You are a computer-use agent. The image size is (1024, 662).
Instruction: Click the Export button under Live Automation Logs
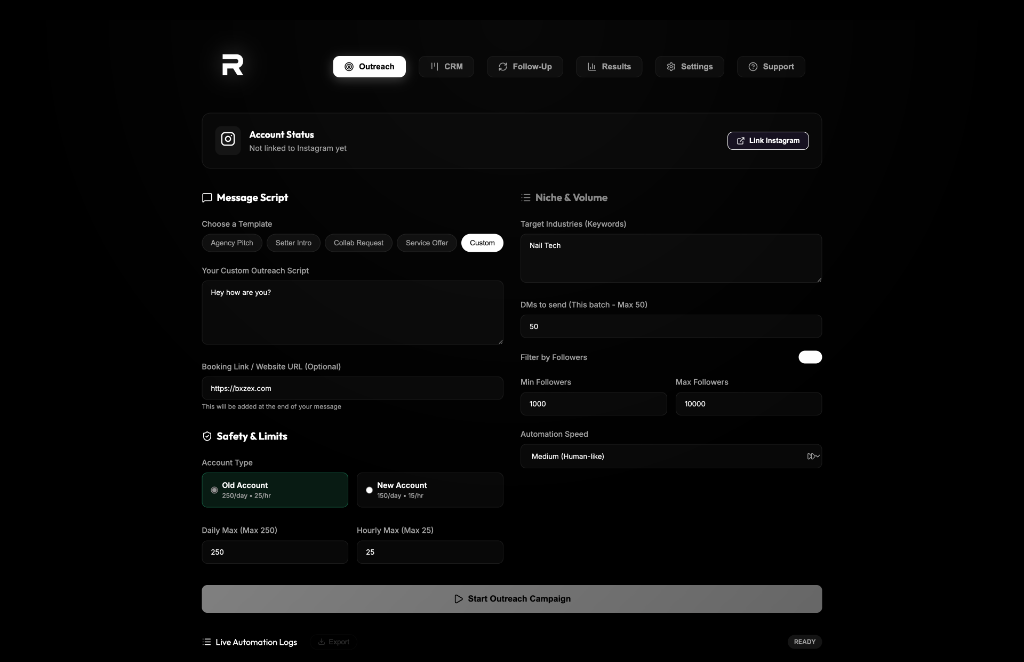click(333, 642)
